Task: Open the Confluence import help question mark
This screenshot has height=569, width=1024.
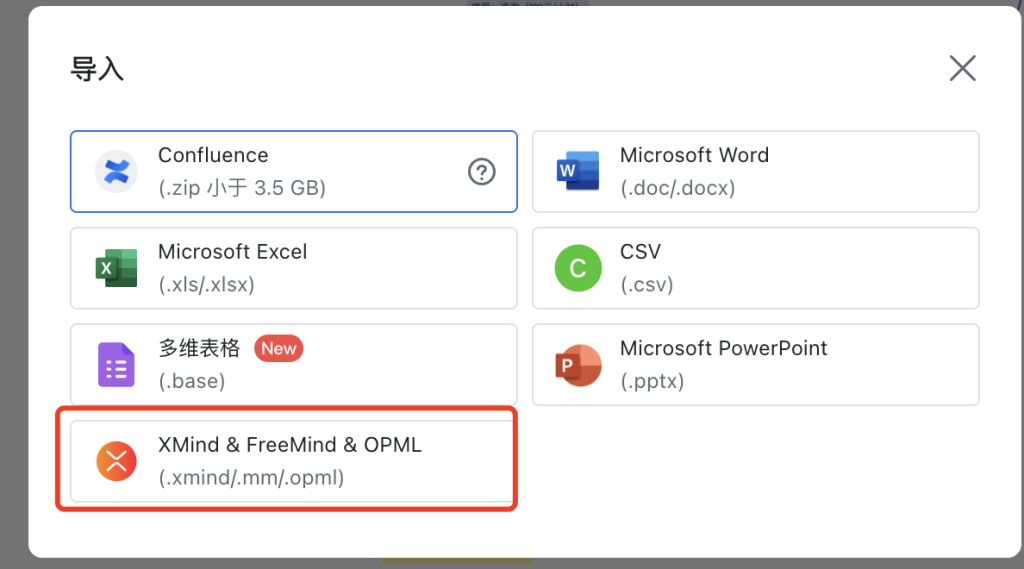Action: pos(481,172)
